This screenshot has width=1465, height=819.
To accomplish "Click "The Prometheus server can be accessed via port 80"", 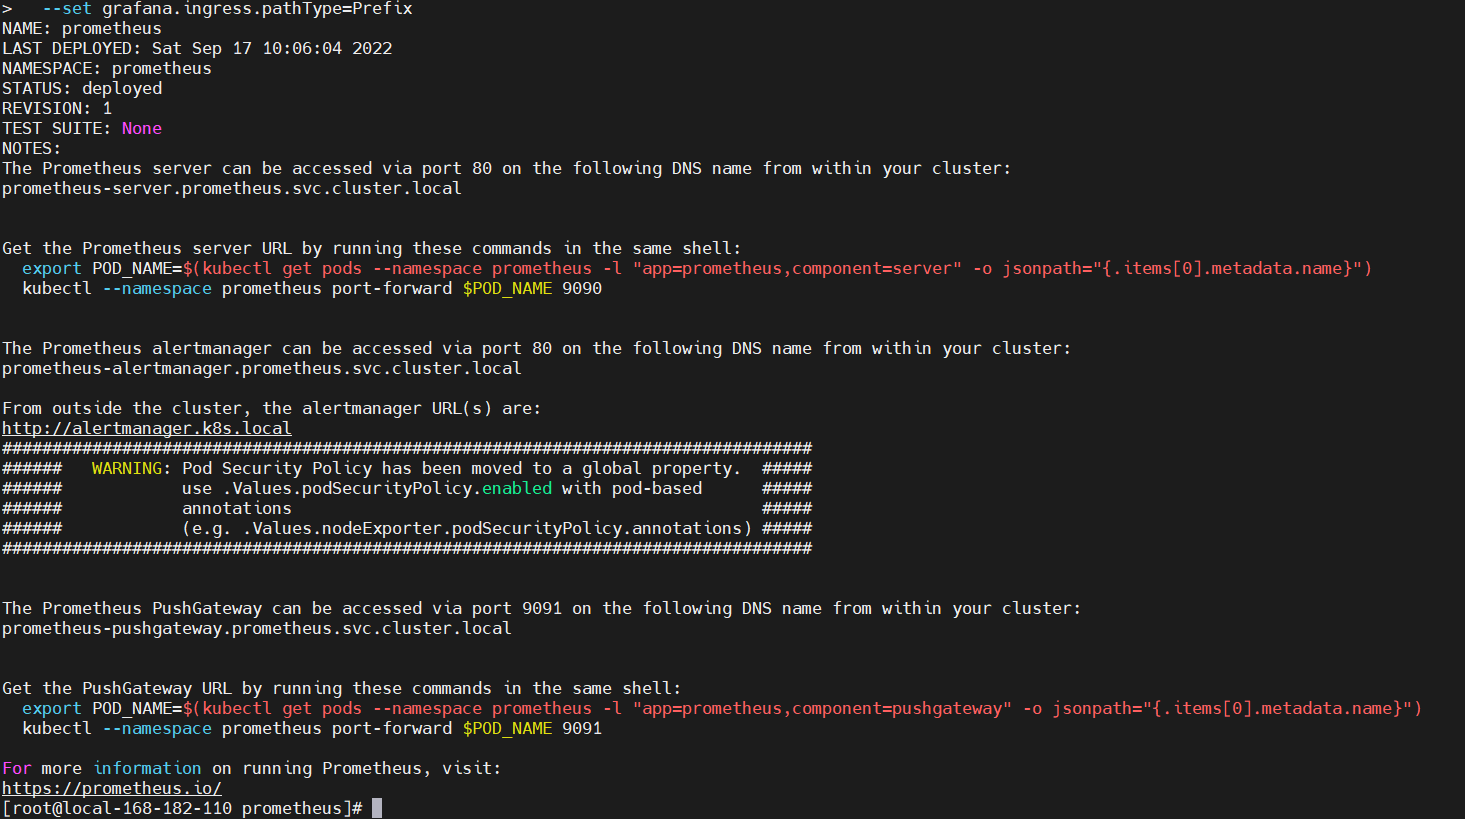I will tap(507, 168).
